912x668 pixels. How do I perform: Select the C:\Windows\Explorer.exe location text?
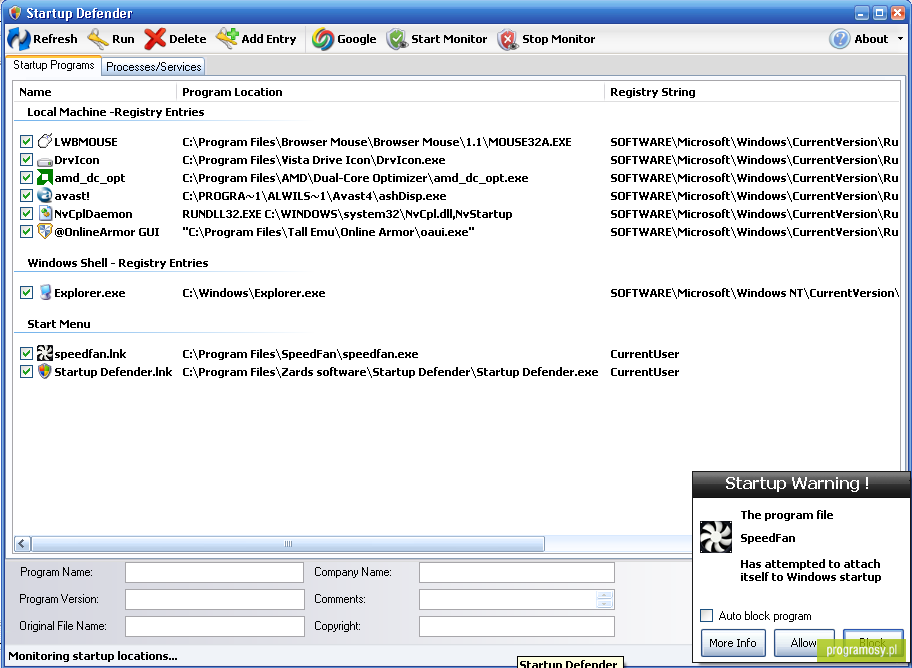254,293
